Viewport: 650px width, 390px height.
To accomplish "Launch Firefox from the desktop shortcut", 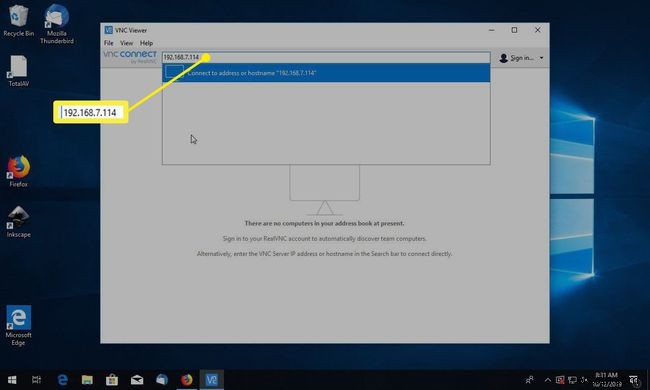I will pos(18,171).
